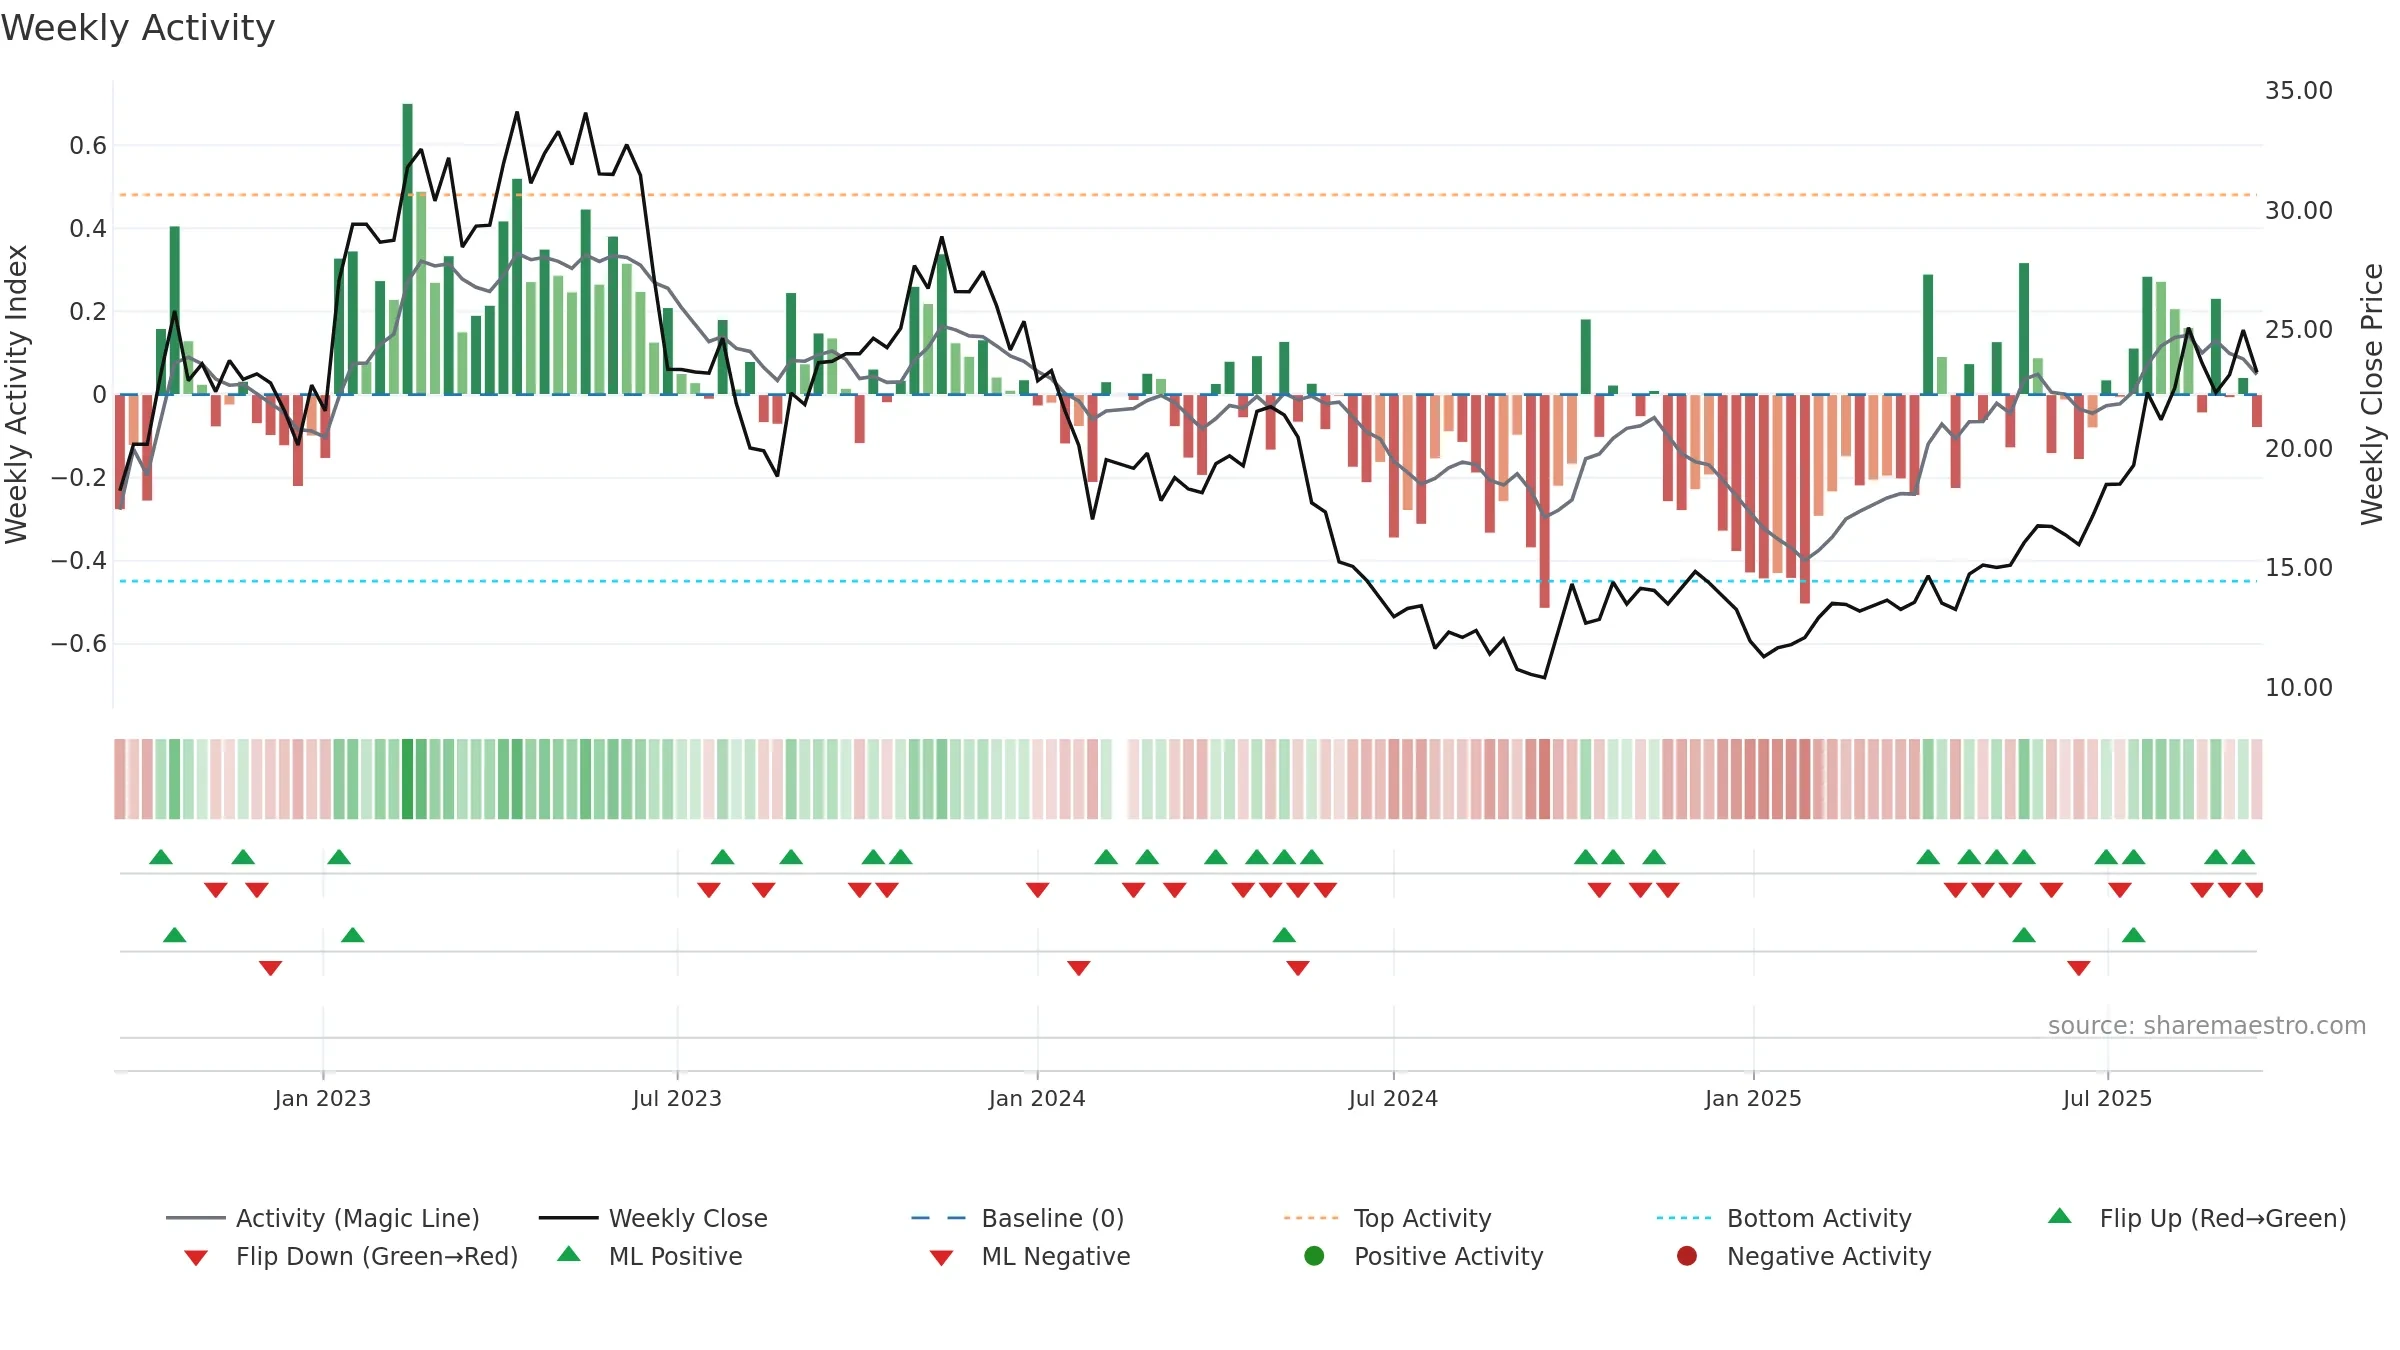
Task: Click the Positive Activity green circle icon
Action: pos(1314,1256)
